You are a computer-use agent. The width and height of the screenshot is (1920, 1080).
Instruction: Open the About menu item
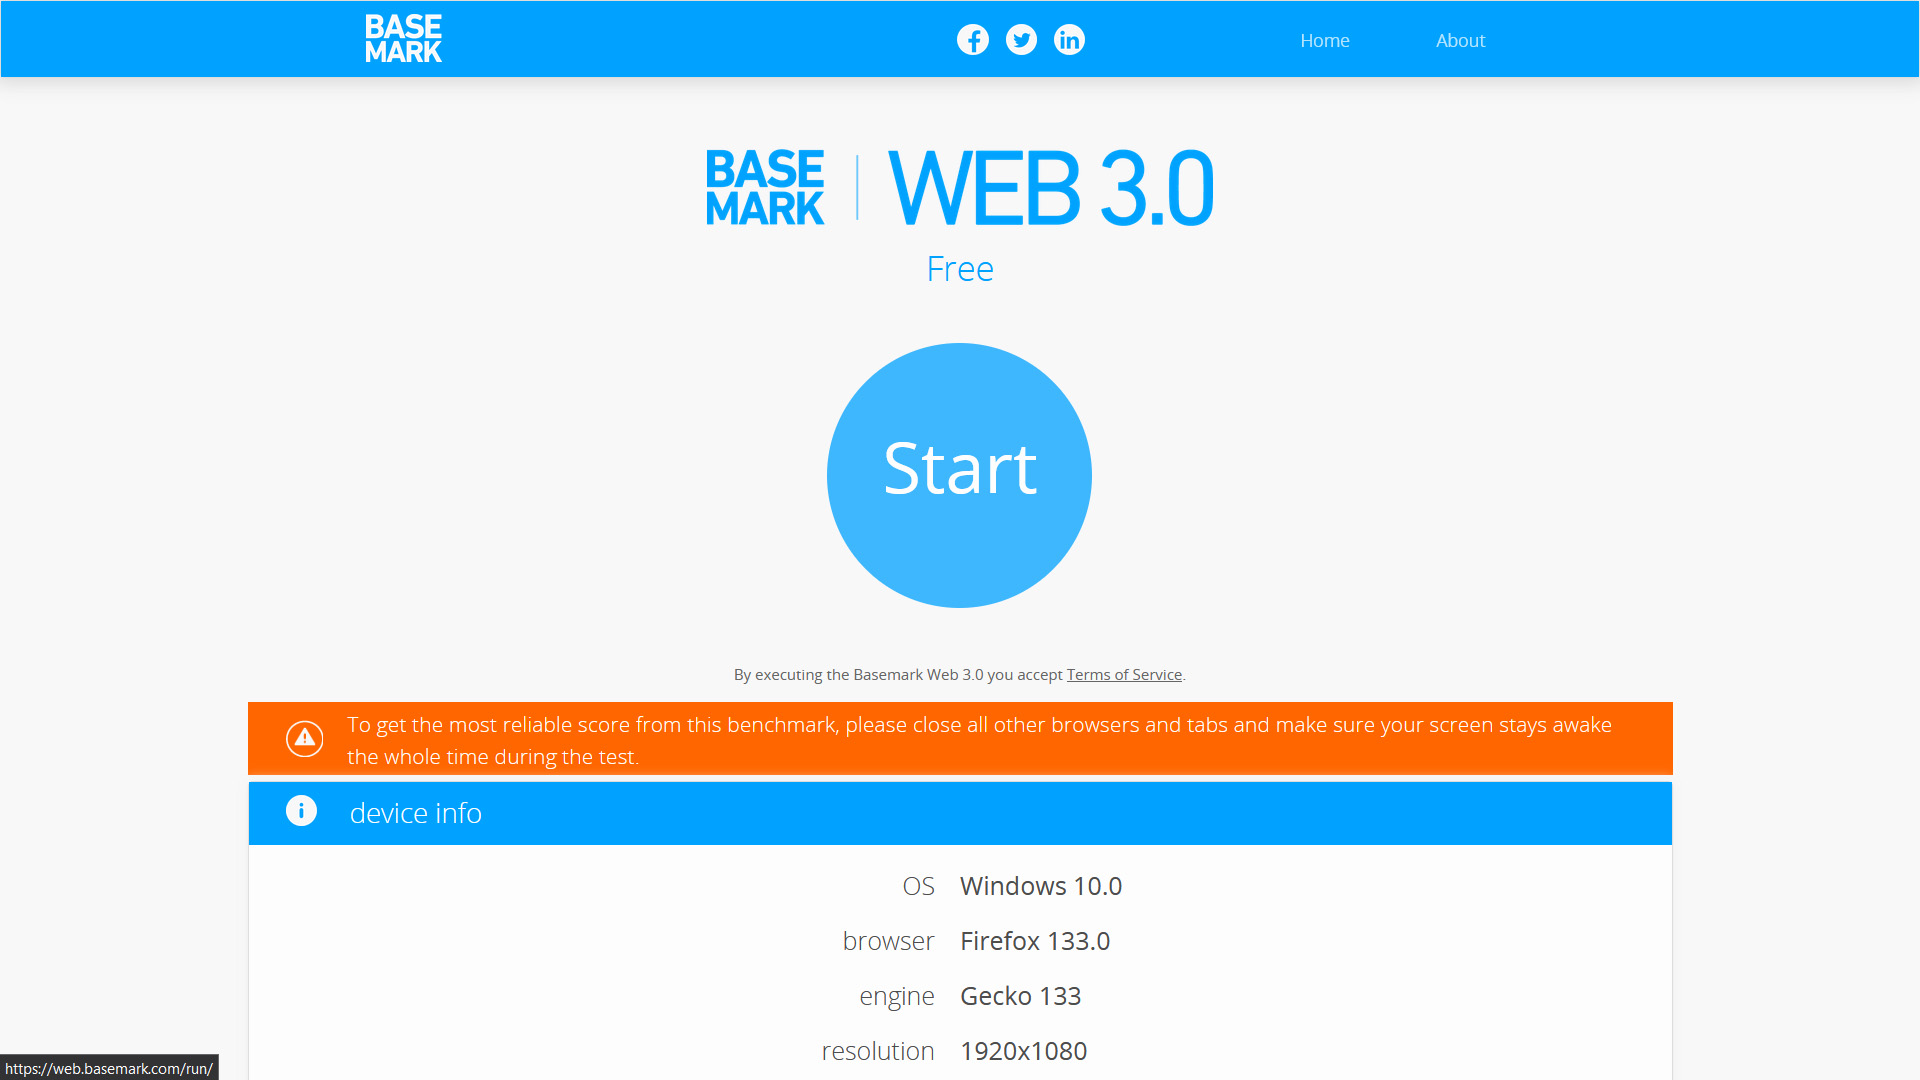pos(1460,41)
